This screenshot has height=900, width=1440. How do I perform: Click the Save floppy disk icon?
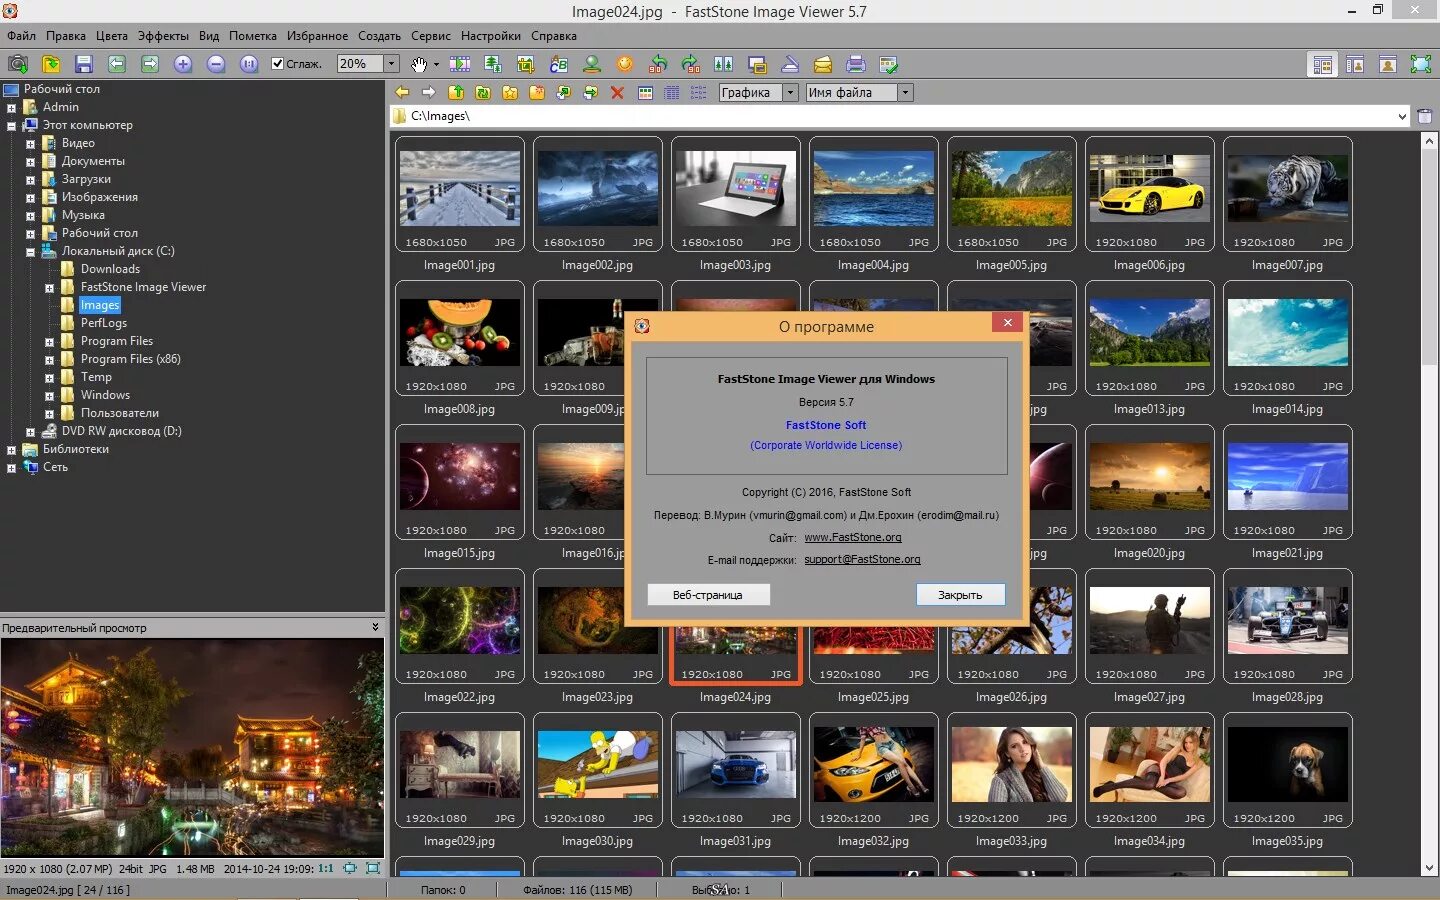pos(84,64)
